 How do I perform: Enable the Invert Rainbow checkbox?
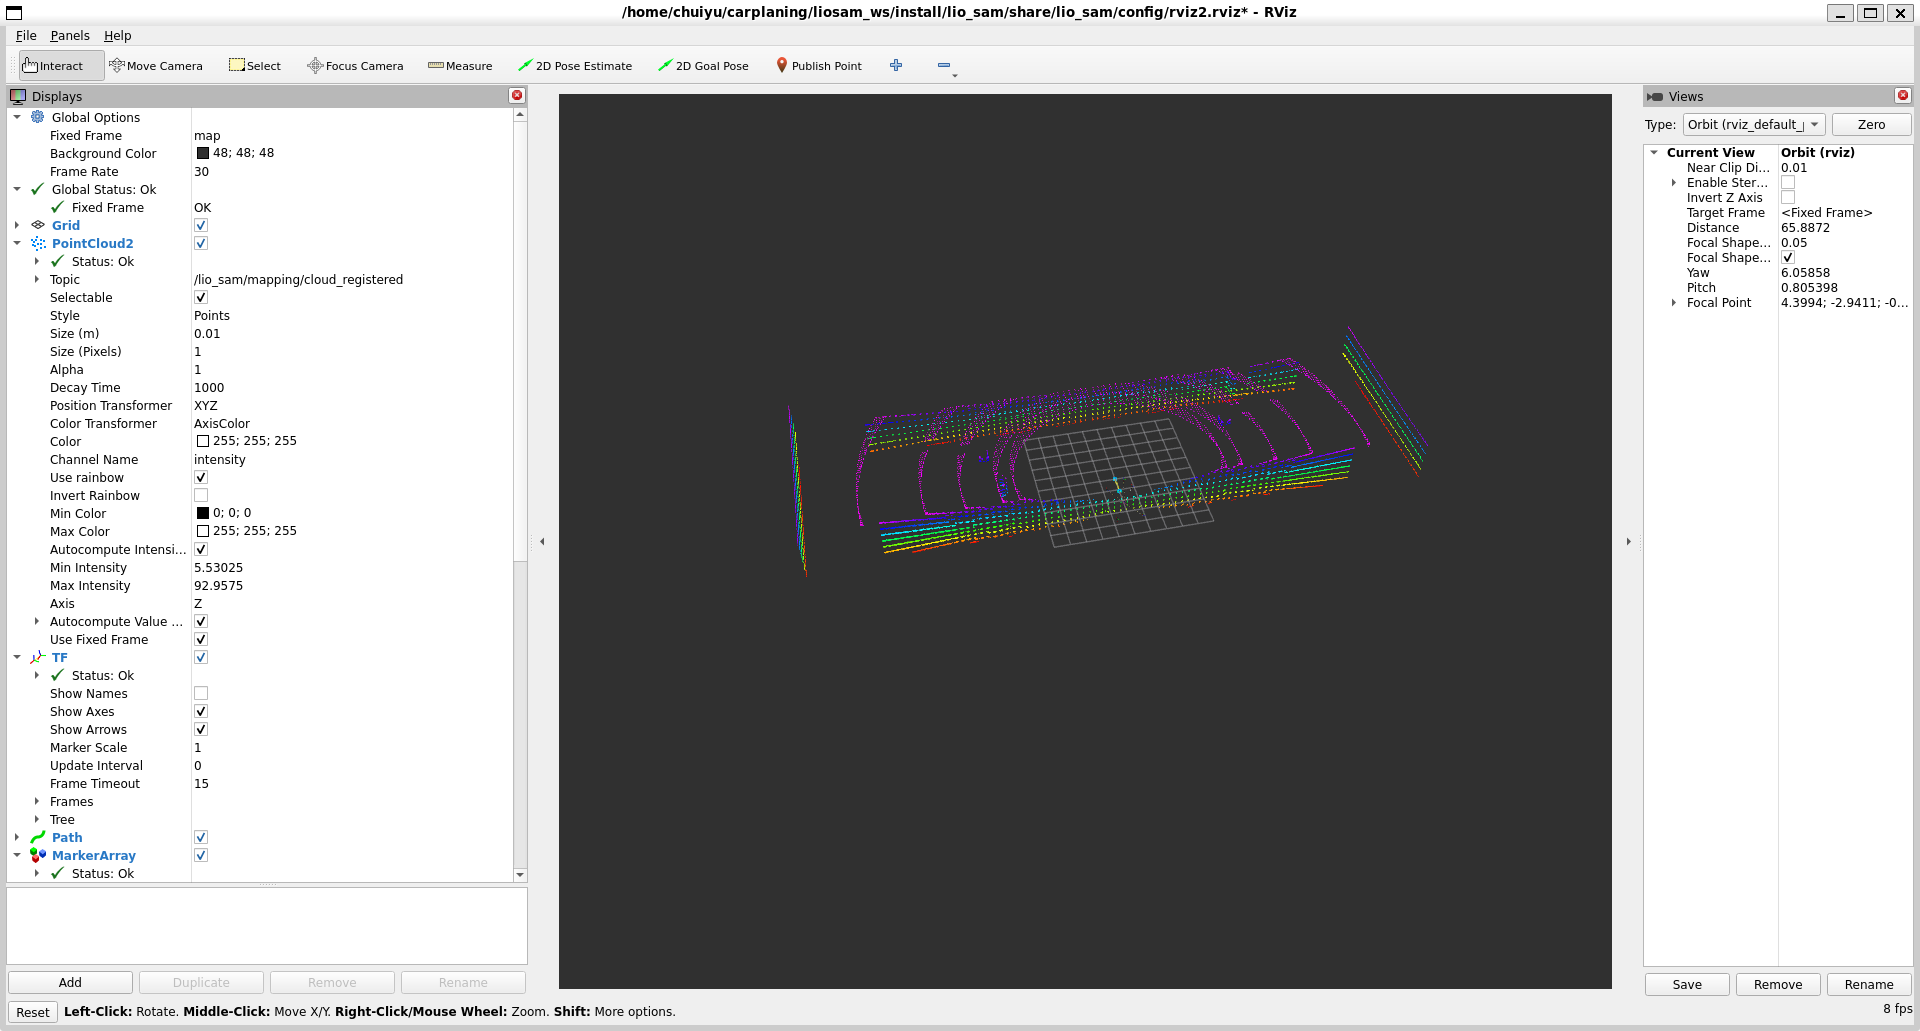(x=201, y=496)
